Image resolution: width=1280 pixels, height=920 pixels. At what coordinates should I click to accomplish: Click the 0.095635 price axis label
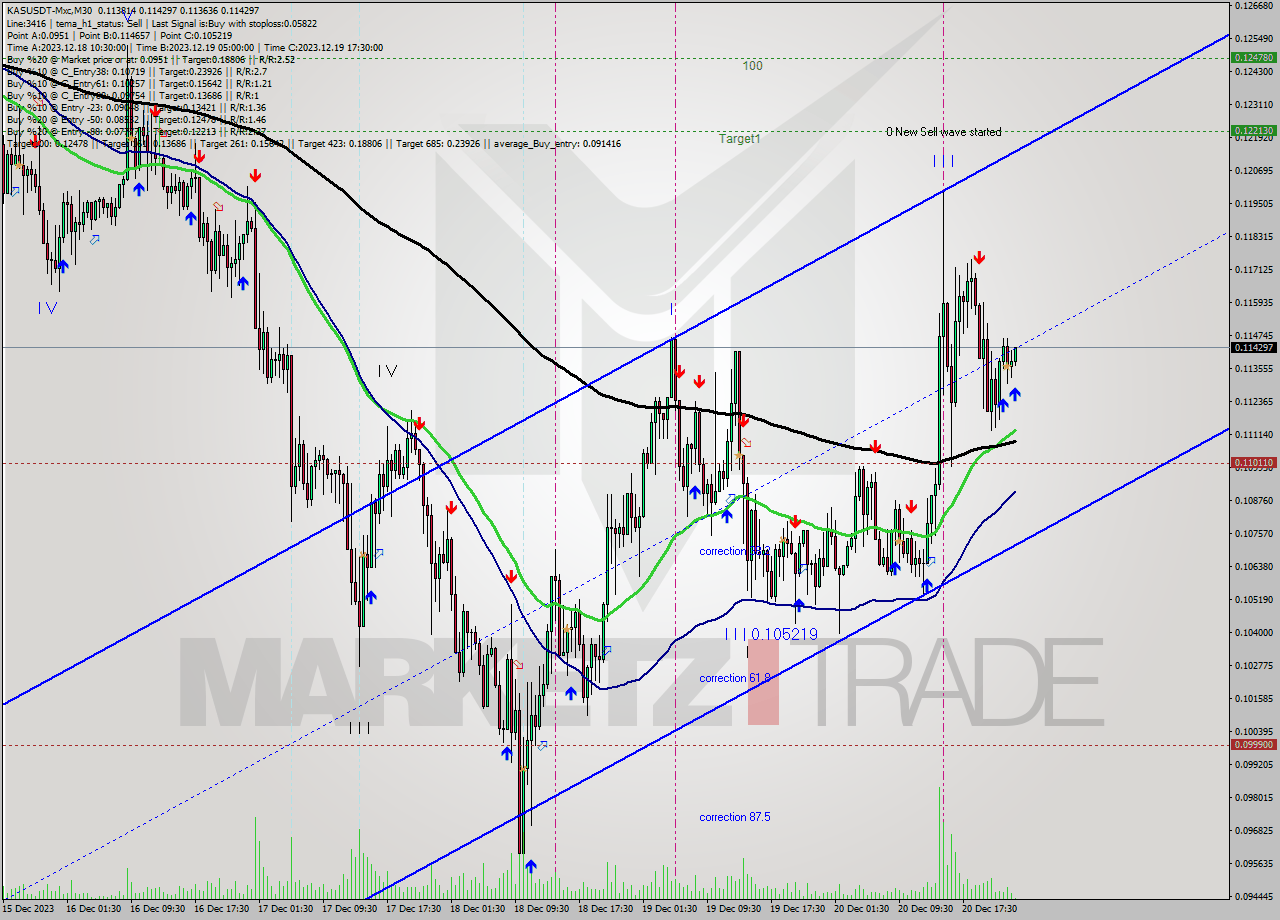(1254, 863)
